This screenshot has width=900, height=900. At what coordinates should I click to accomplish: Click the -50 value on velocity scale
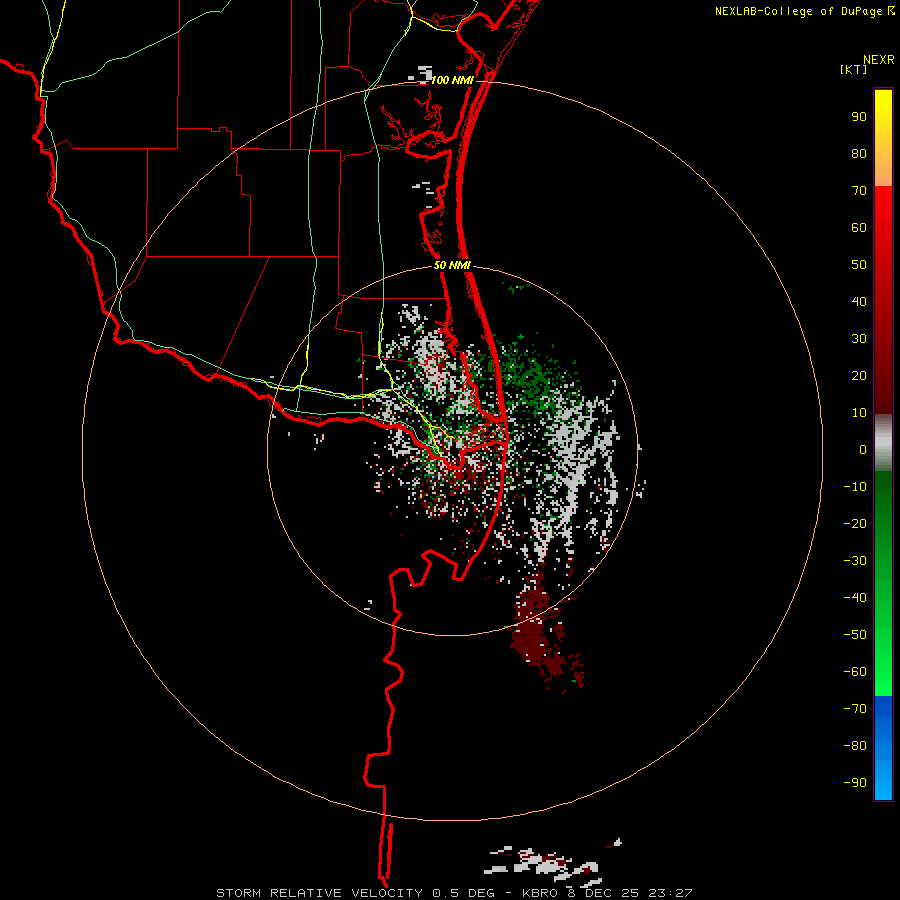pos(855,635)
